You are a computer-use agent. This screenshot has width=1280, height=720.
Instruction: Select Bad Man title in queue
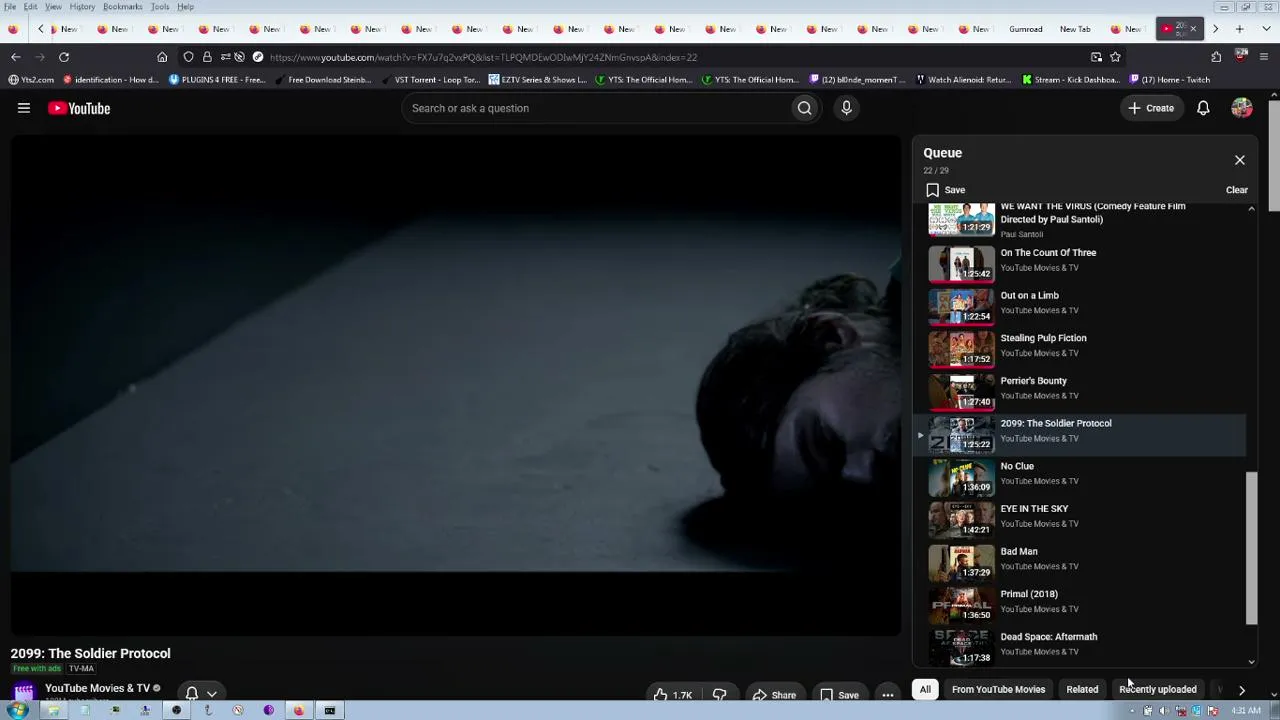[x=1019, y=551]
